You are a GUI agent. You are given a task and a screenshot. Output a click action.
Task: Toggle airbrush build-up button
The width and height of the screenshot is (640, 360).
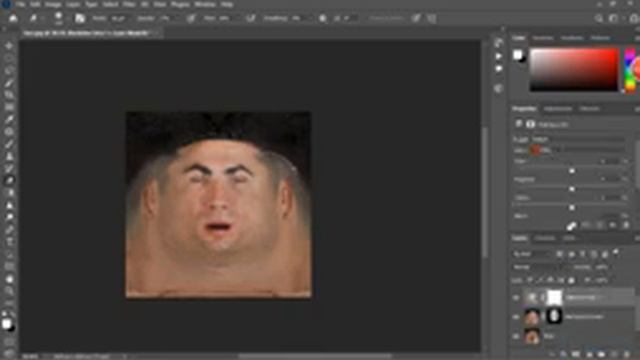251,18
